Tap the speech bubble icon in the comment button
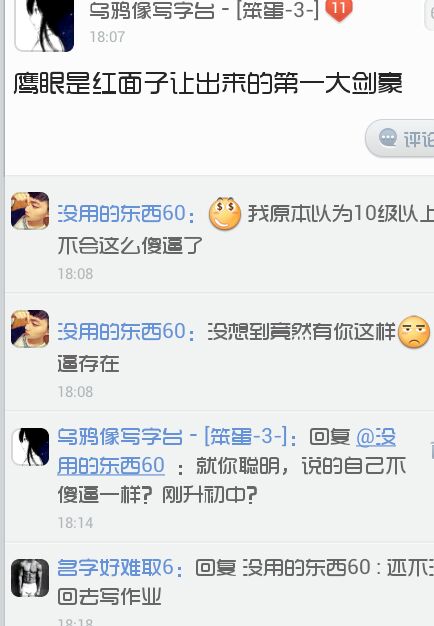 pyautogui.click(x=387, y=138)
